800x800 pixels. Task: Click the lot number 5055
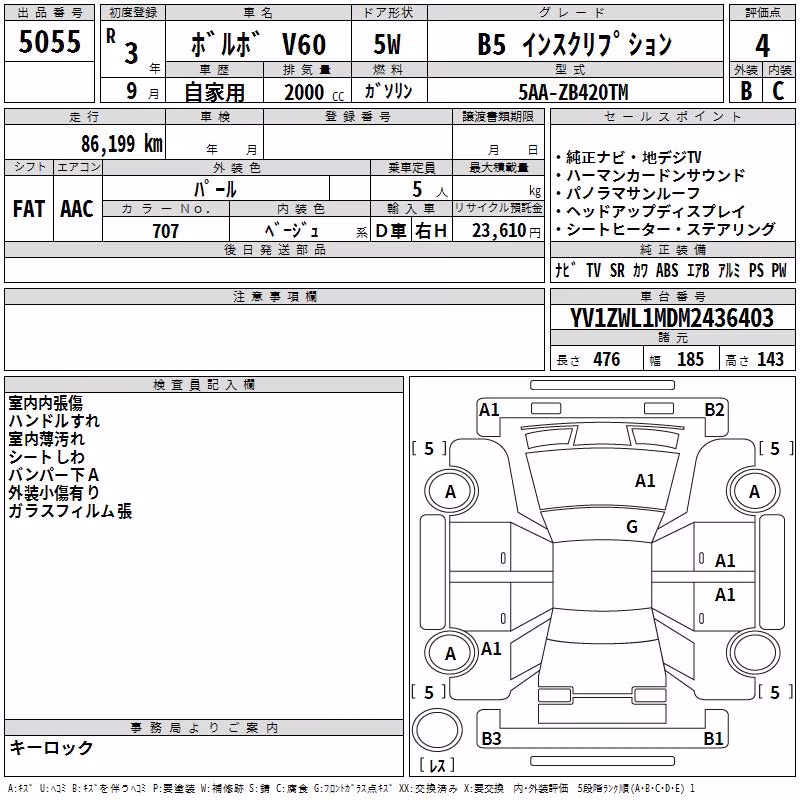(49, 41)
